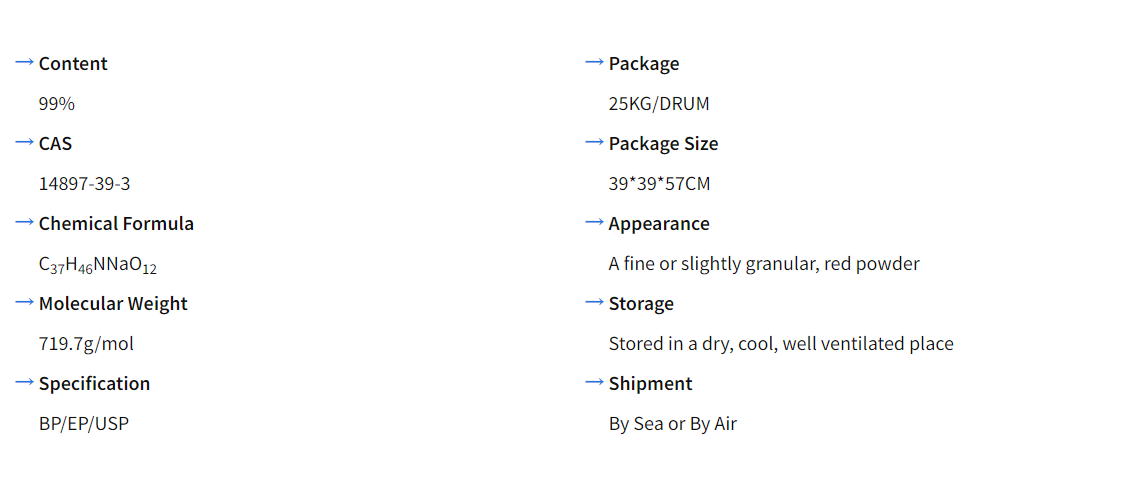Click the 39*39*57CM package size value
This screenshot has height=477, width=1140.
coord(659,184)
